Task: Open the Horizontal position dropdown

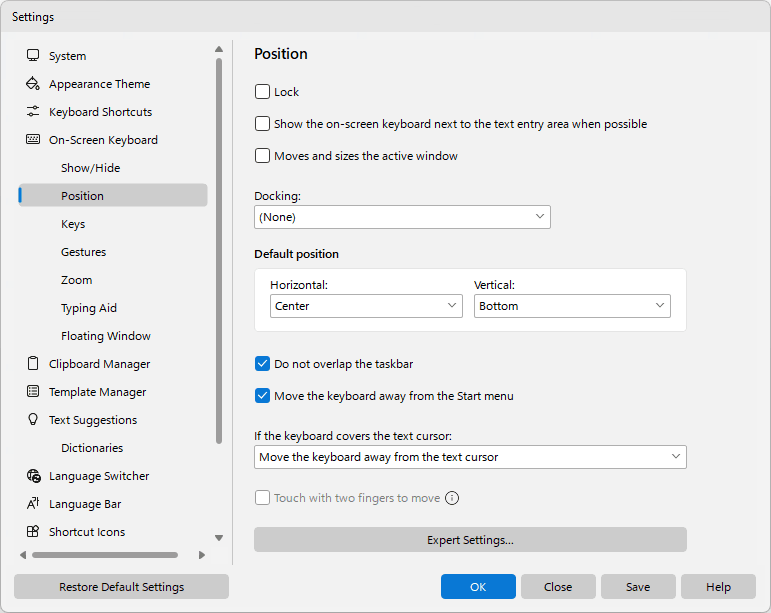Action: tap(366, 306)
